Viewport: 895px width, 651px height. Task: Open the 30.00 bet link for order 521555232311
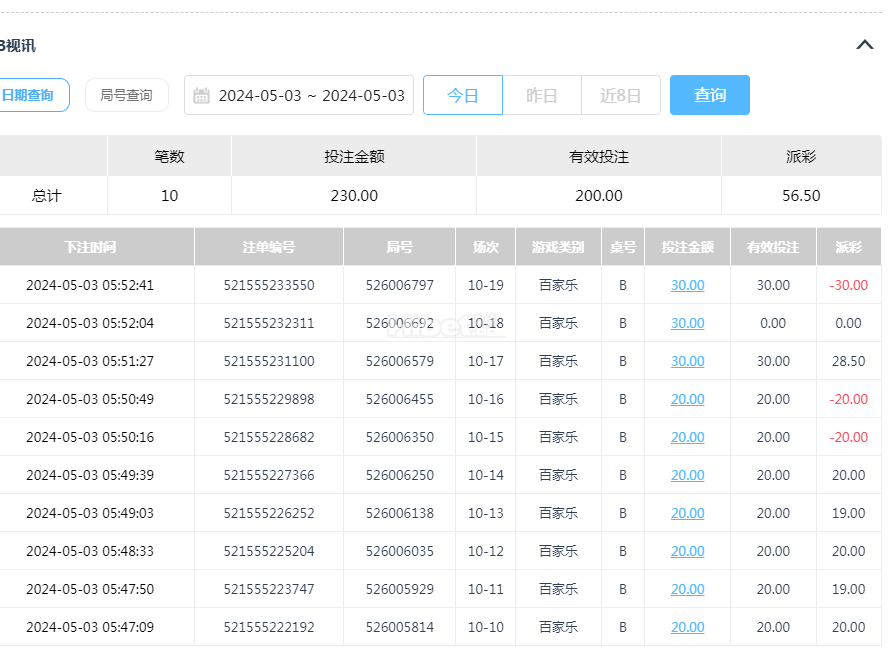[x=687, y=323]
